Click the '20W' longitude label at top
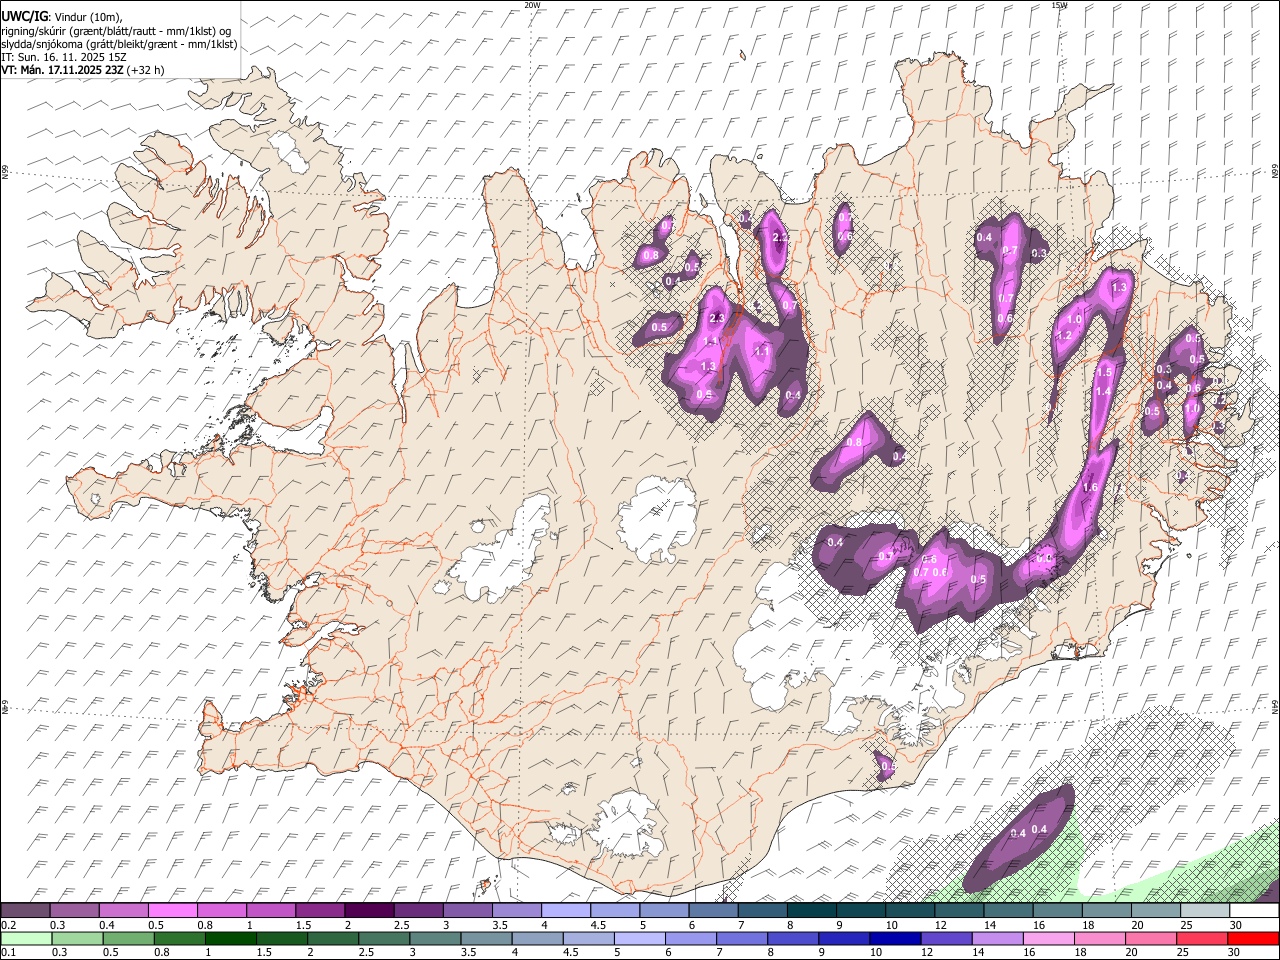The width and height of the screenshot is (1280, 960). coord(532,5)
